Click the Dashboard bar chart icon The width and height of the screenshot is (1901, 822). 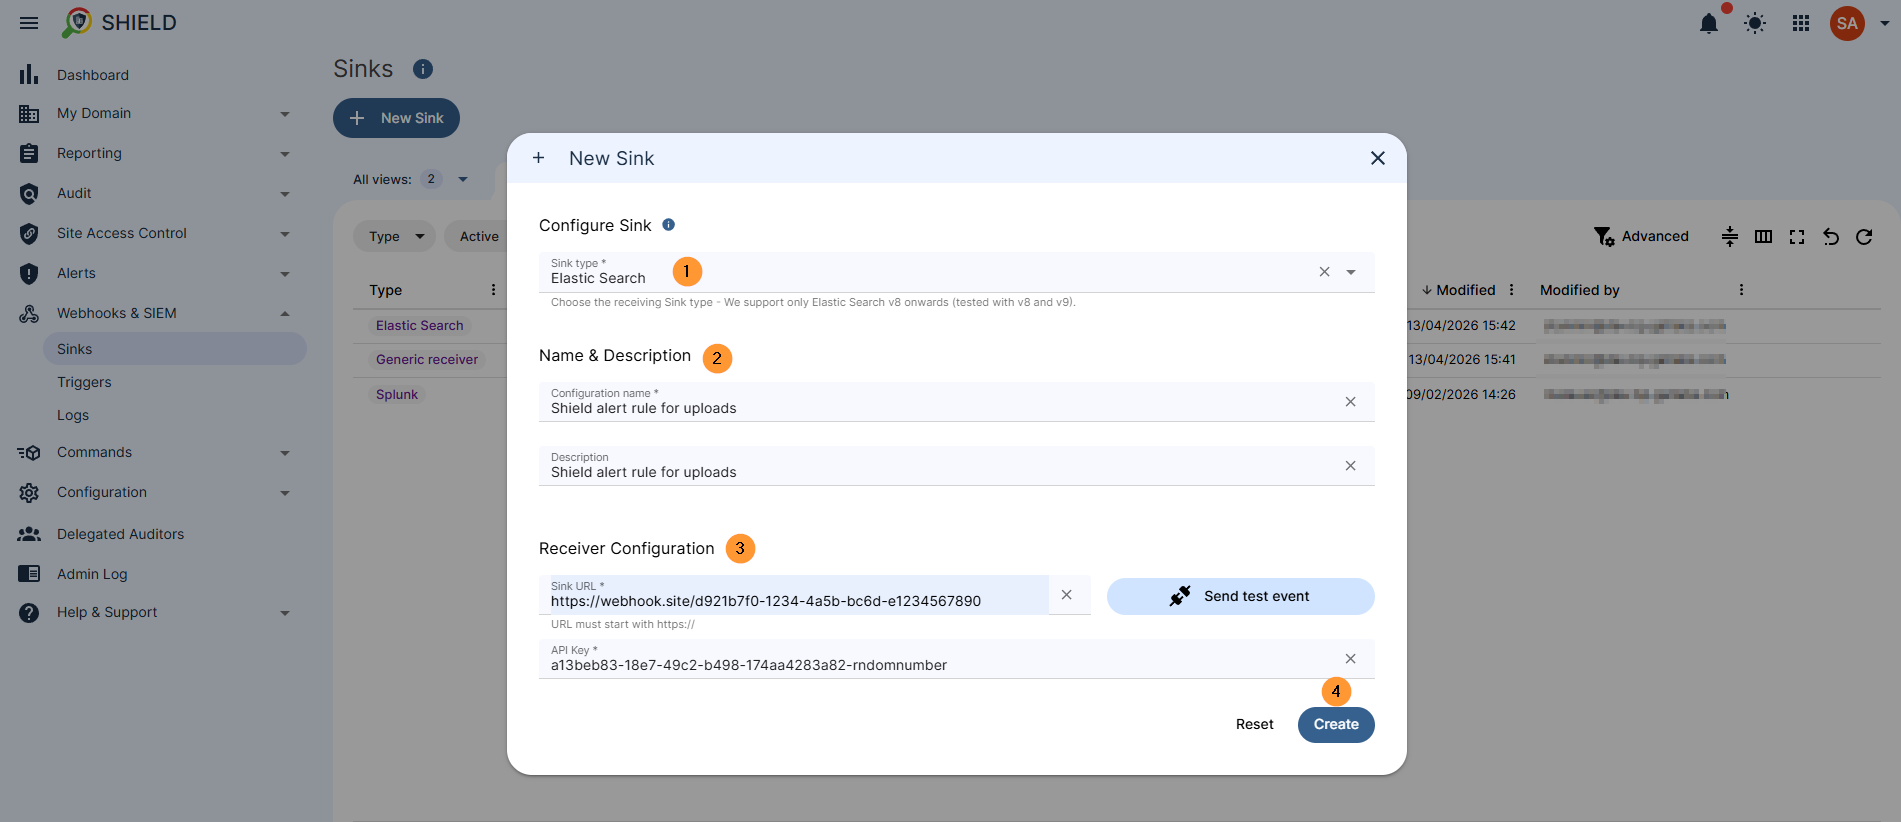(x=29, y=74)
